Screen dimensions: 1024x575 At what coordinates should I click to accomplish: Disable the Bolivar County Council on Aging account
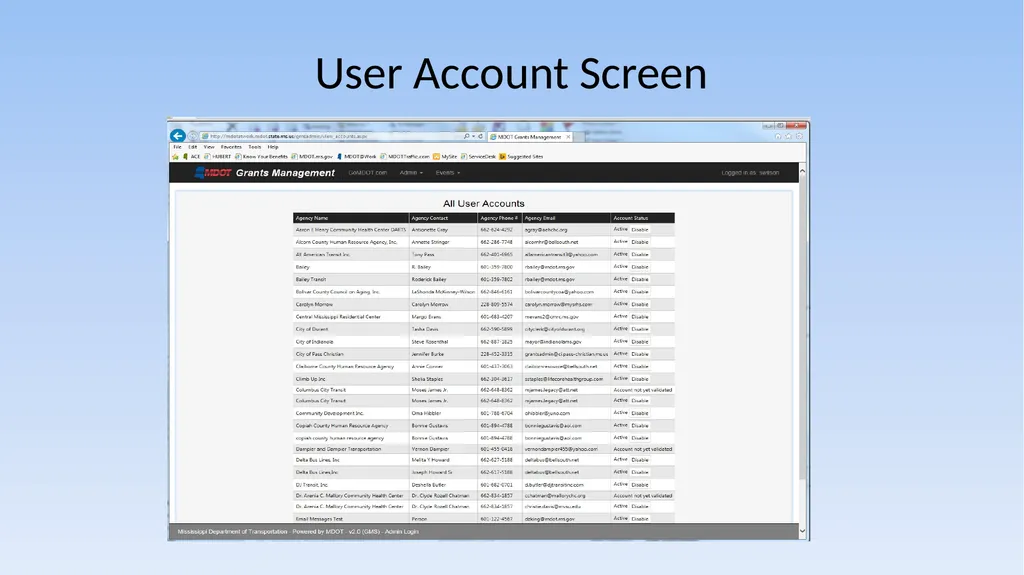640,292
